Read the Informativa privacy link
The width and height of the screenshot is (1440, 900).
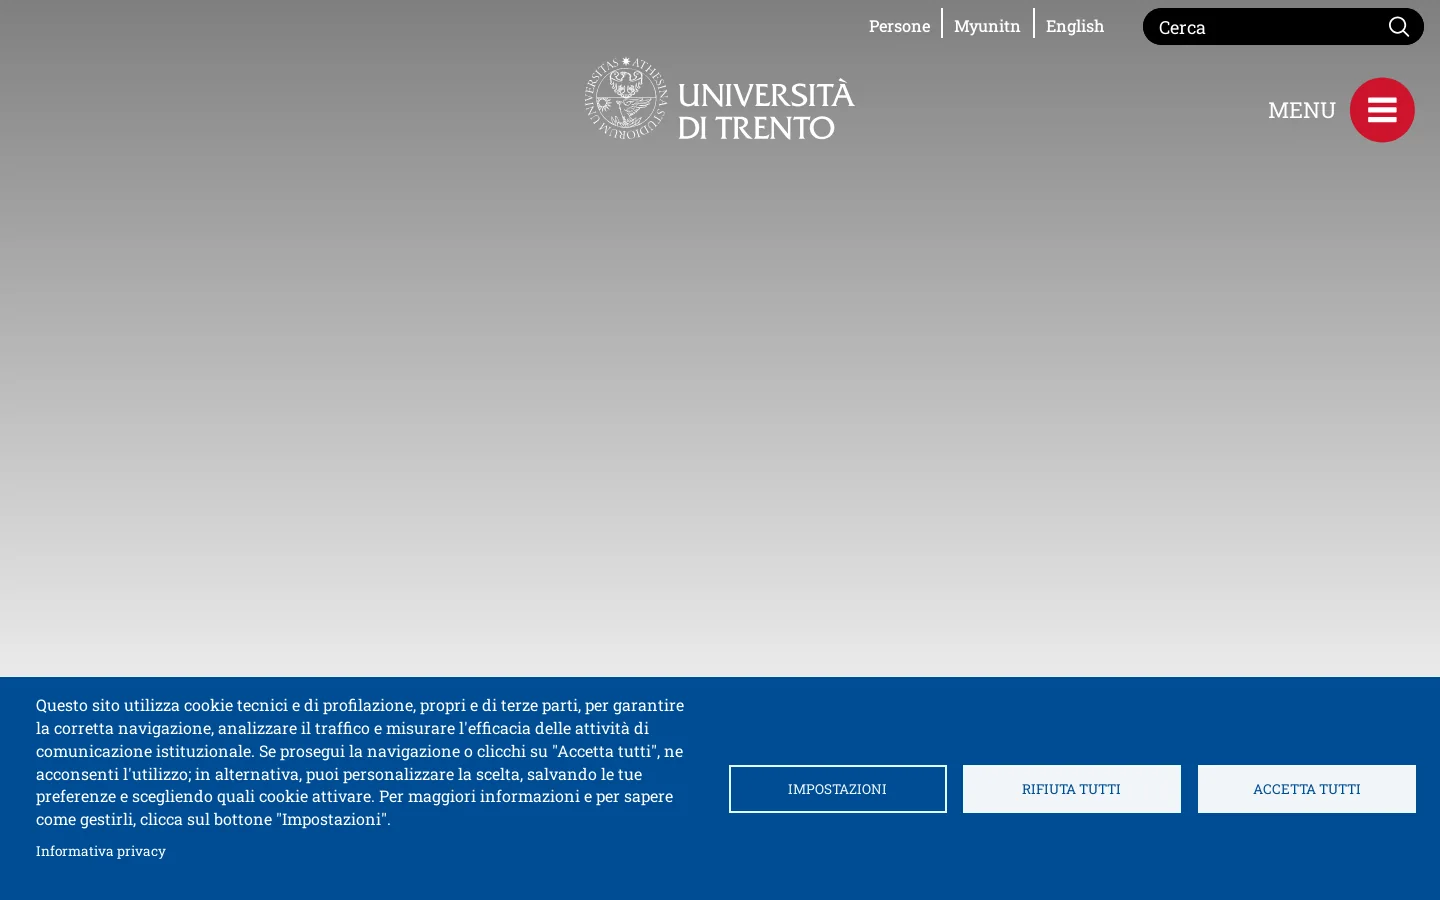101,851
